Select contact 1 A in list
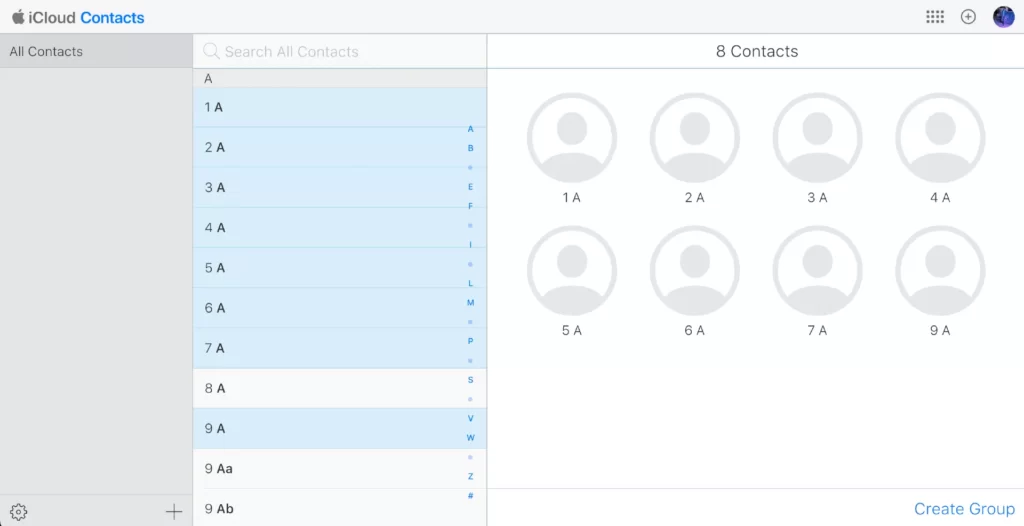This screenshot has height=526, width=1024. tap(340, 107)
